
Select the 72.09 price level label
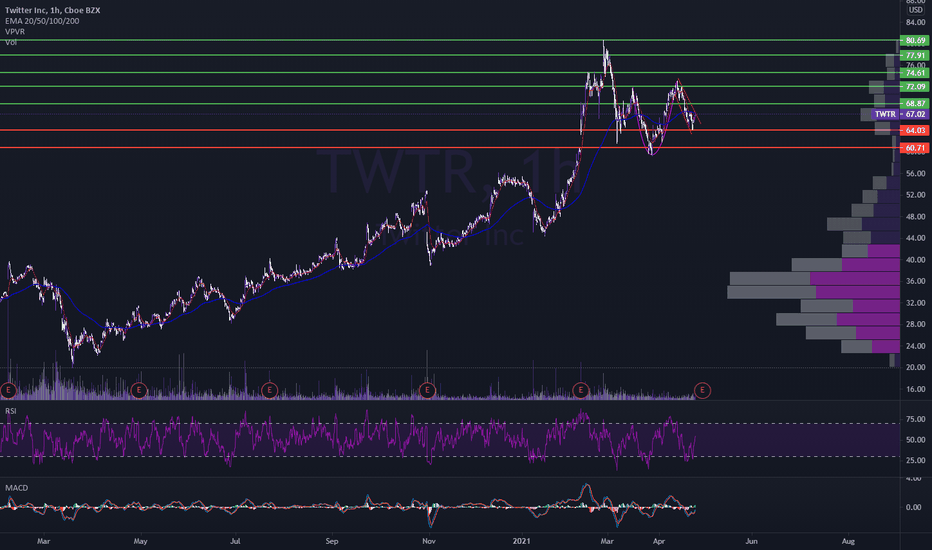point(915,87)
